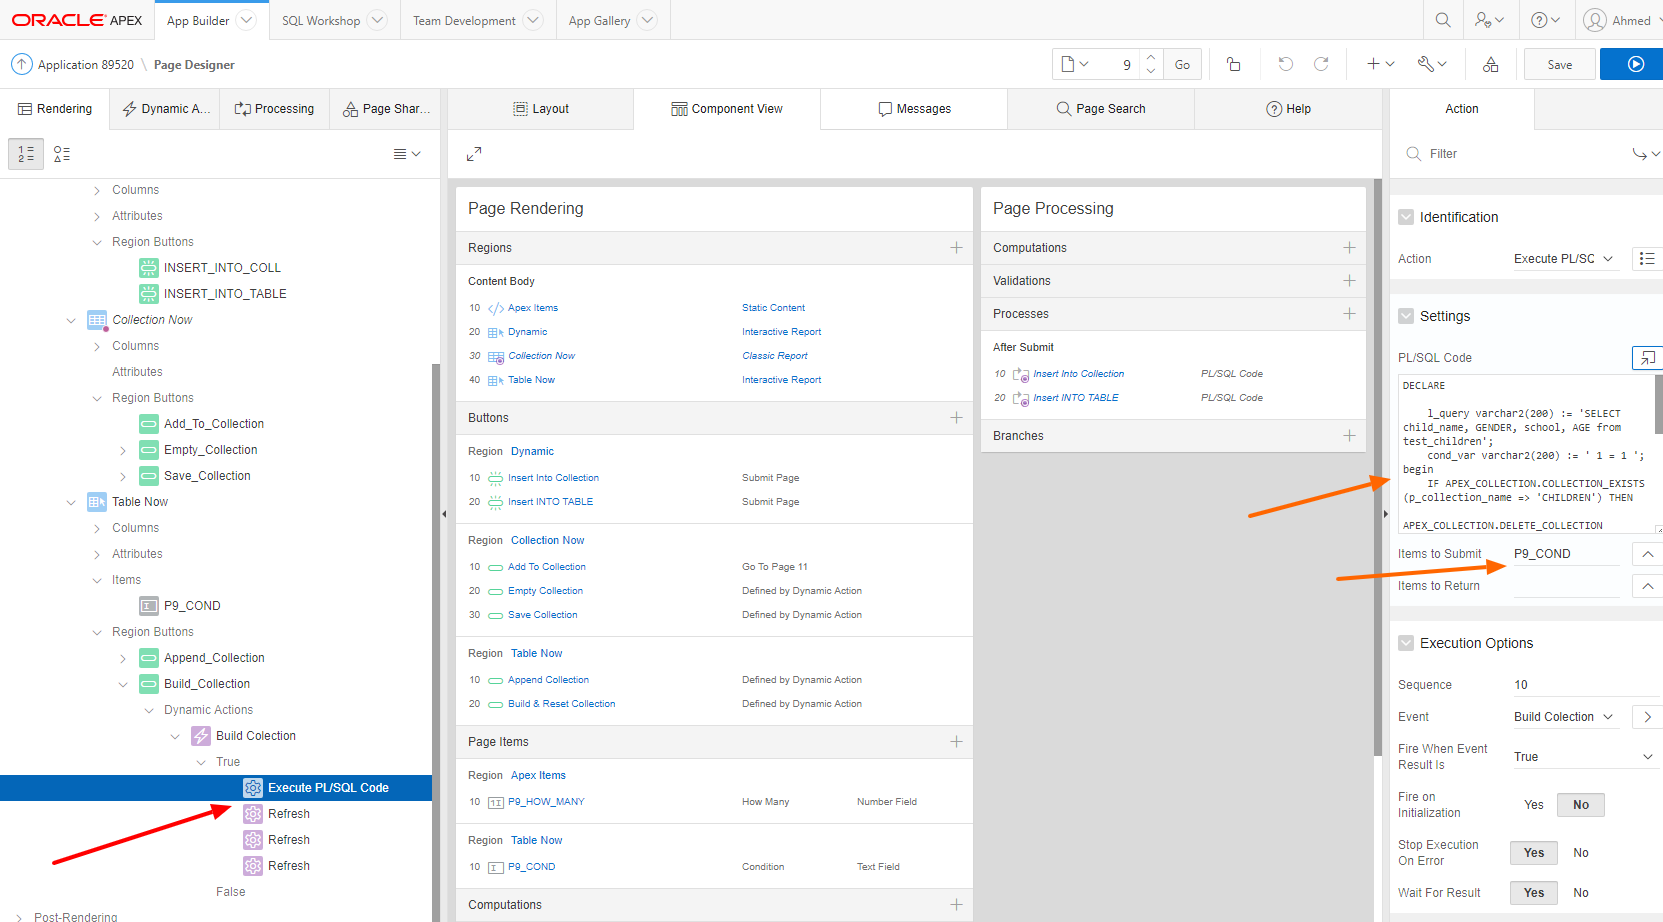This screenshot has height=922, width=1663.
Task: Open the Action type dropdown
Action: point(1563,259)
